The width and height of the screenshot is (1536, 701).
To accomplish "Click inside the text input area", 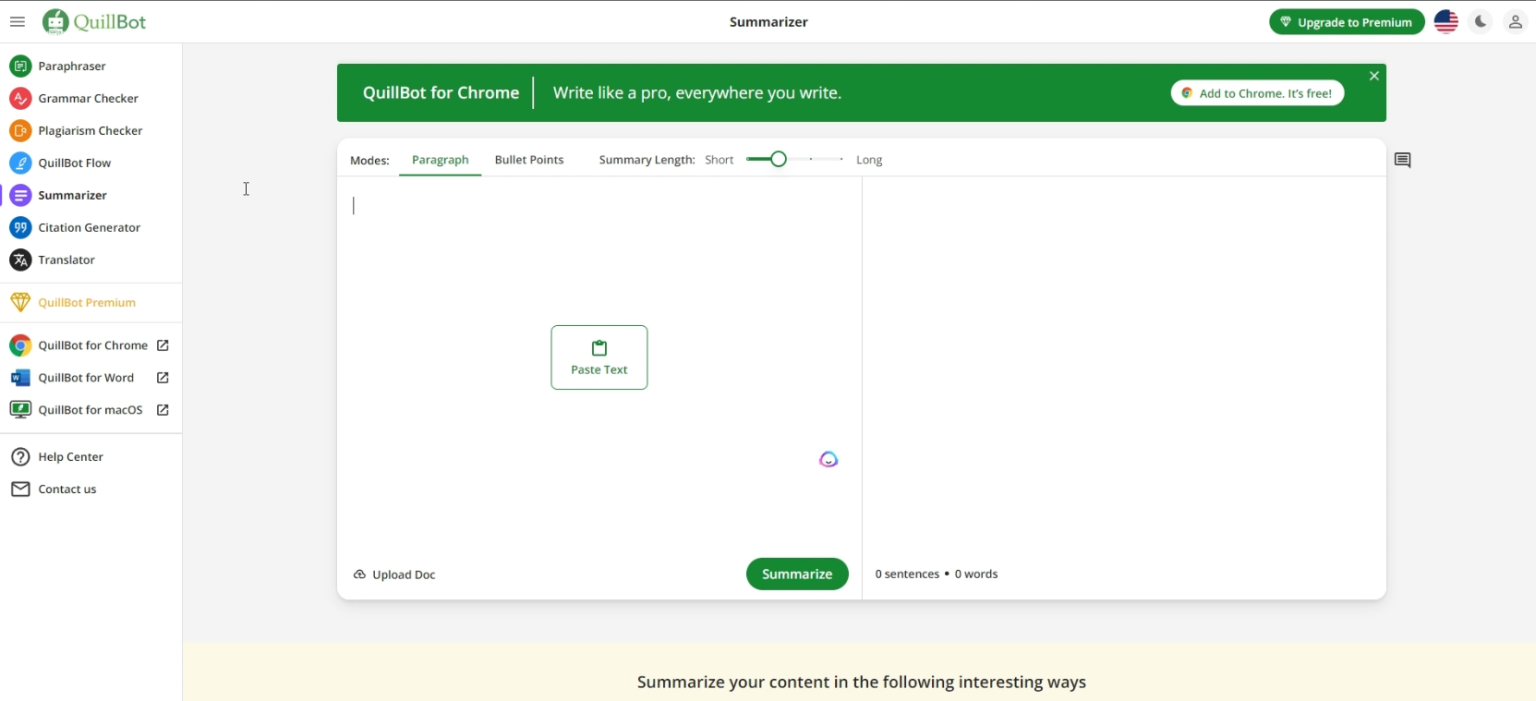I will (x=600, y=260).
